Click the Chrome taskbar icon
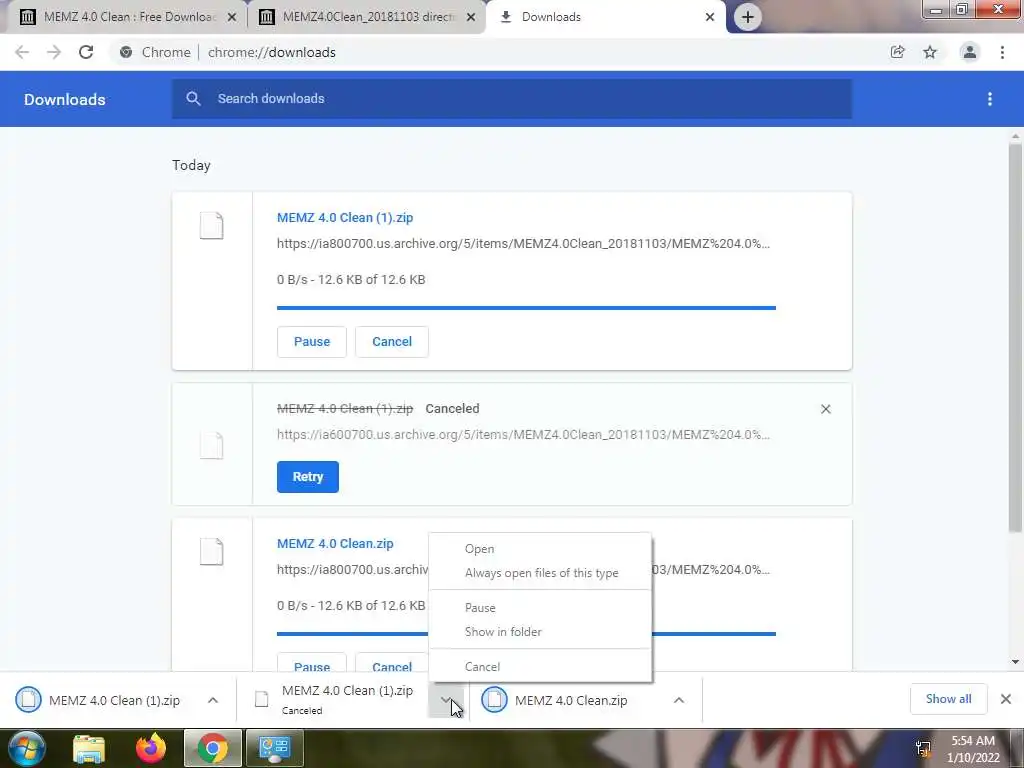This screenshot has height=768, width=1024. (212, 748)
